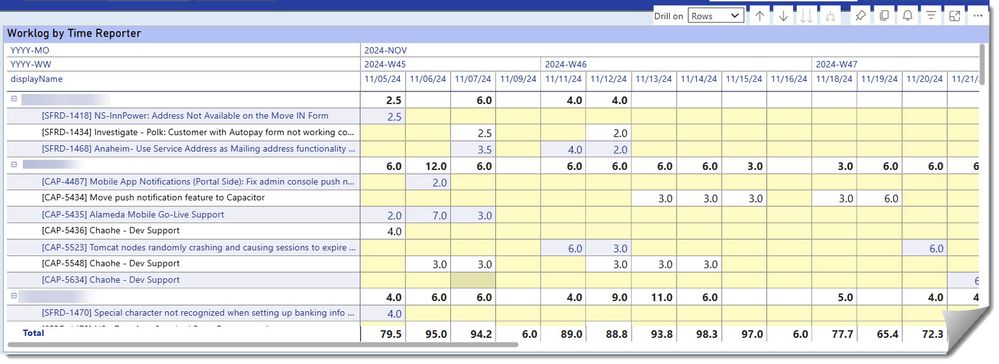
Task: Click the 11/19/24 date column header
Action: click(x=879, y=79)
